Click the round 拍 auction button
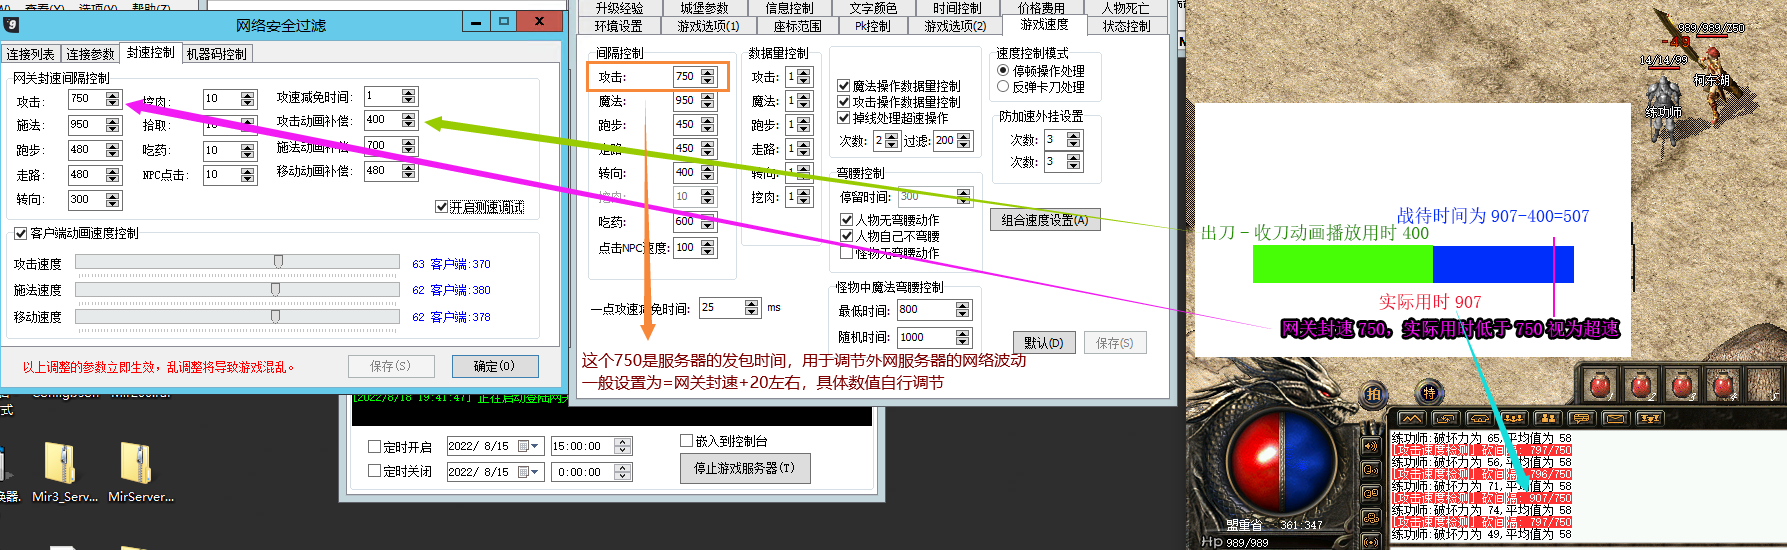1787x550 pixels. [x=1374, y=394]
